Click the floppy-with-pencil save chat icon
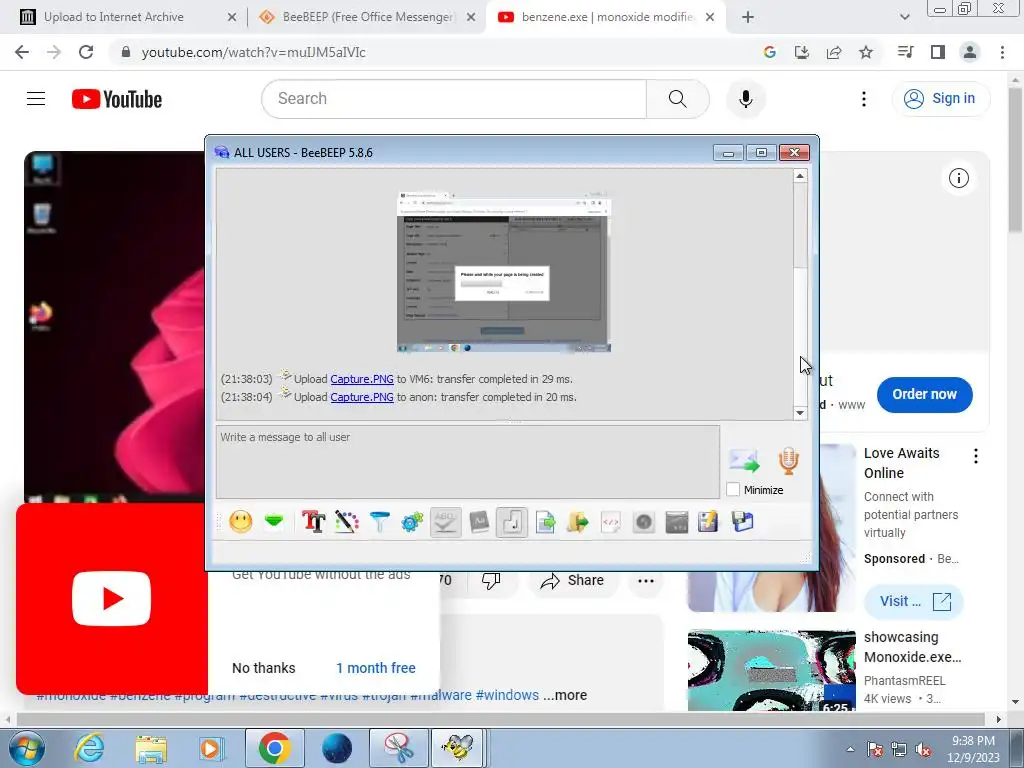Viewport: 1024px width, 768px height. point(709,522)
